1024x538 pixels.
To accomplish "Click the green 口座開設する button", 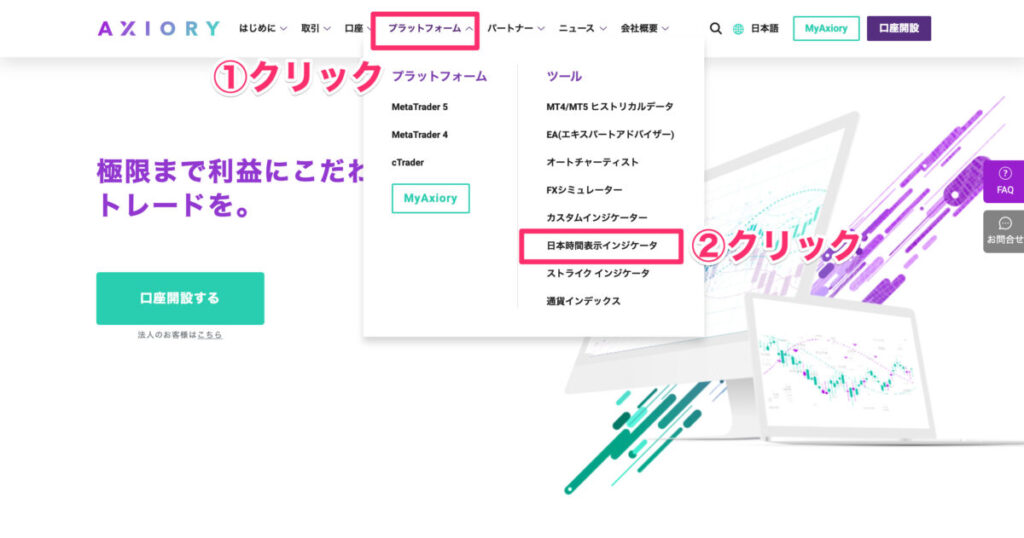I will pyautogui.click(x=180, y=298).
